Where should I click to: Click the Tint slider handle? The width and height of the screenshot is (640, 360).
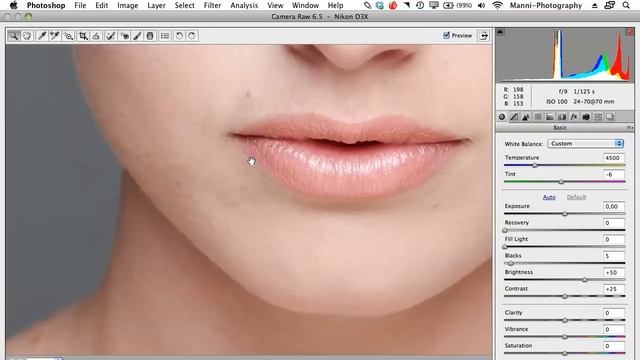561,182
